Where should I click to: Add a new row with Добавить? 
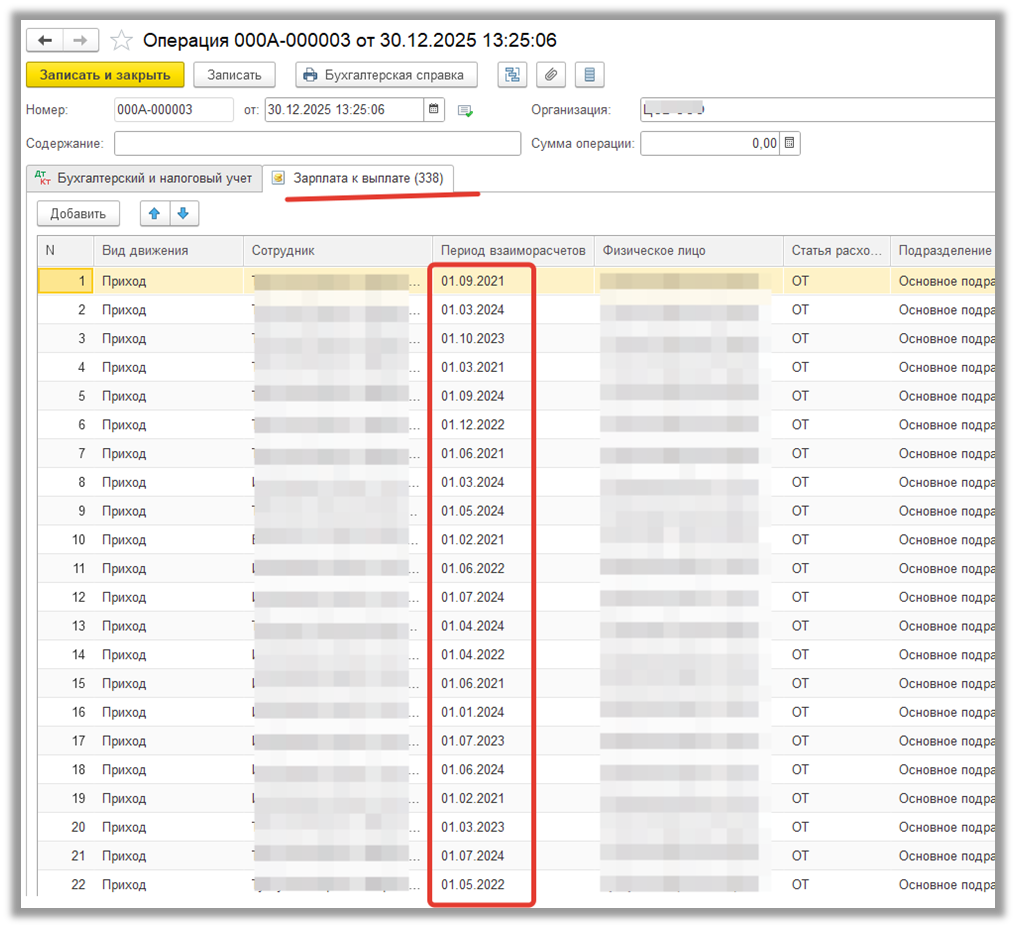78,213
